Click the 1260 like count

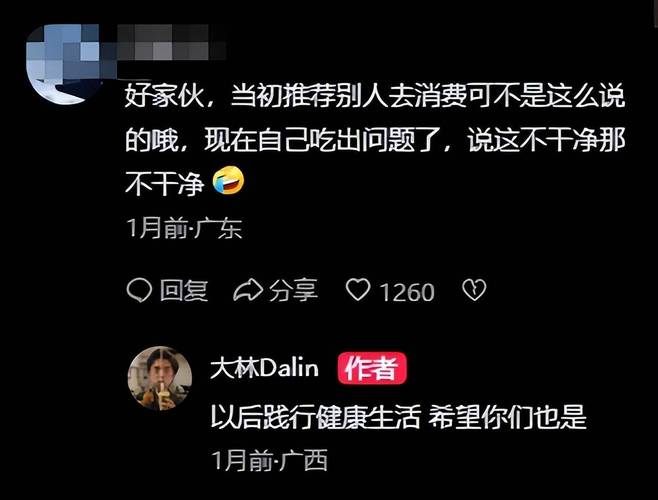click(407, 292)
